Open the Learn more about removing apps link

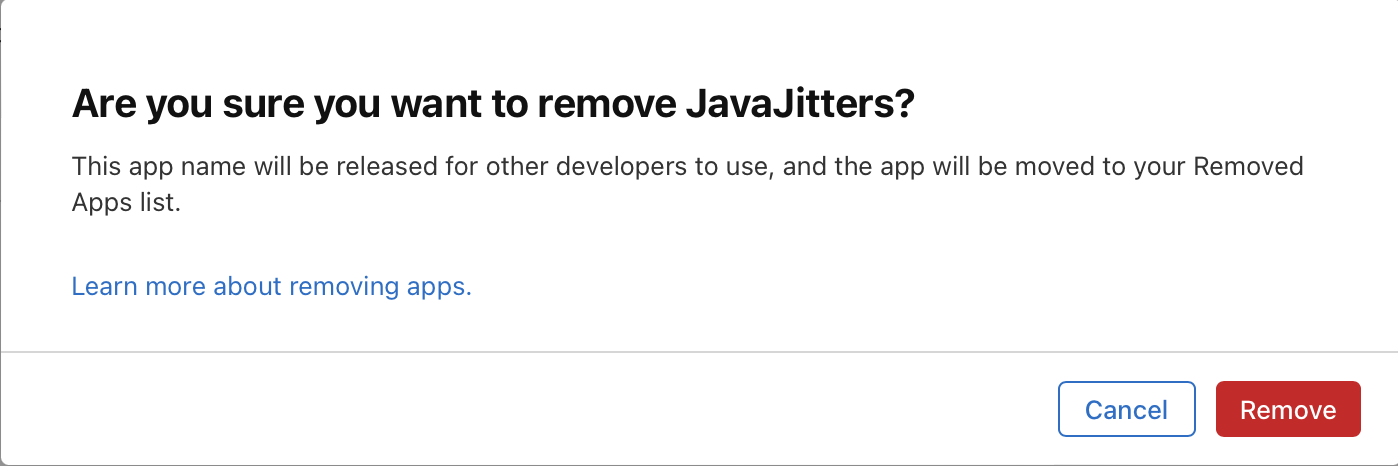pos(271,287)
